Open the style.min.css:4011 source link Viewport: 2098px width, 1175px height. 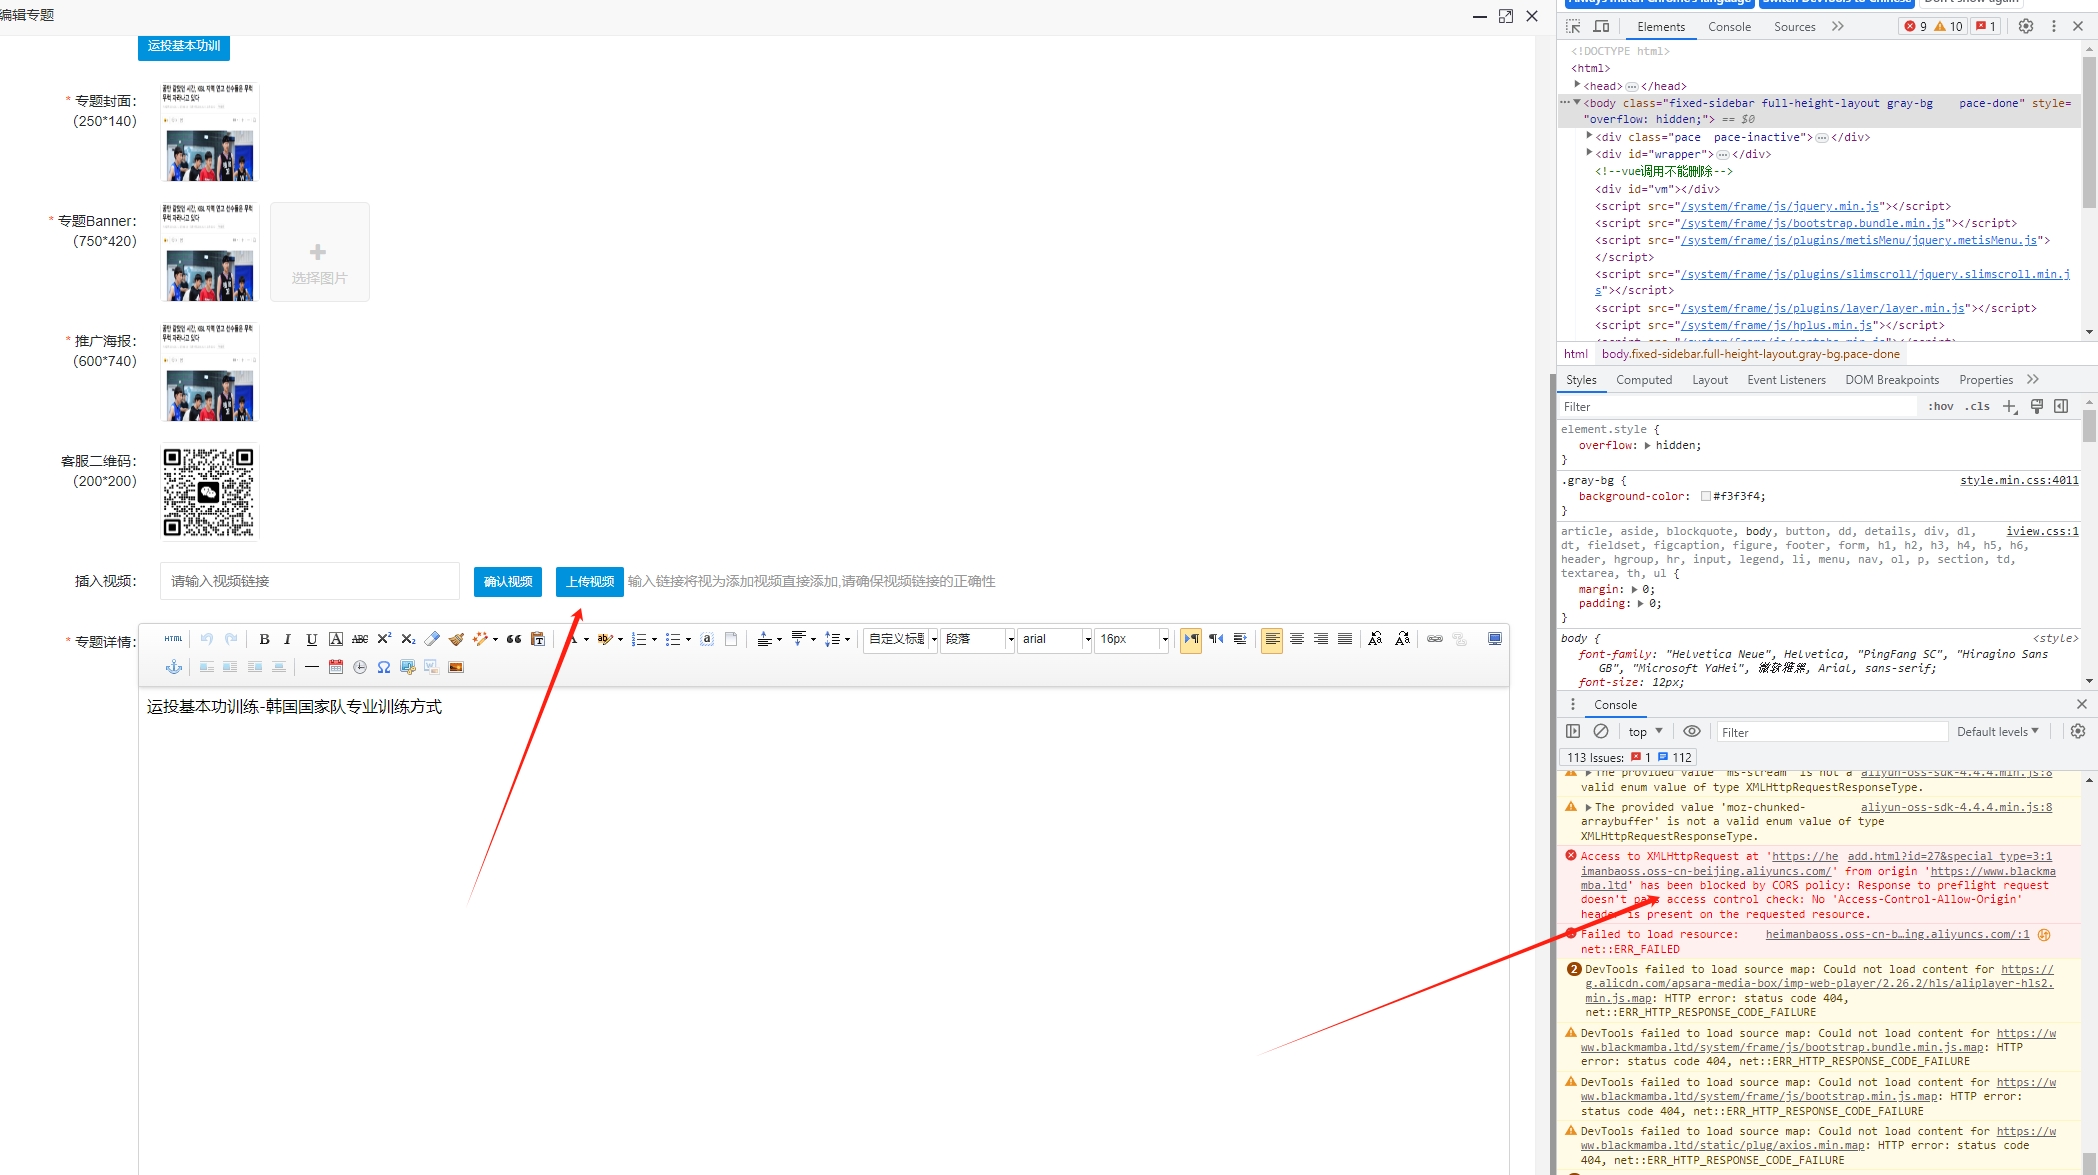(x=2018, y=481)
